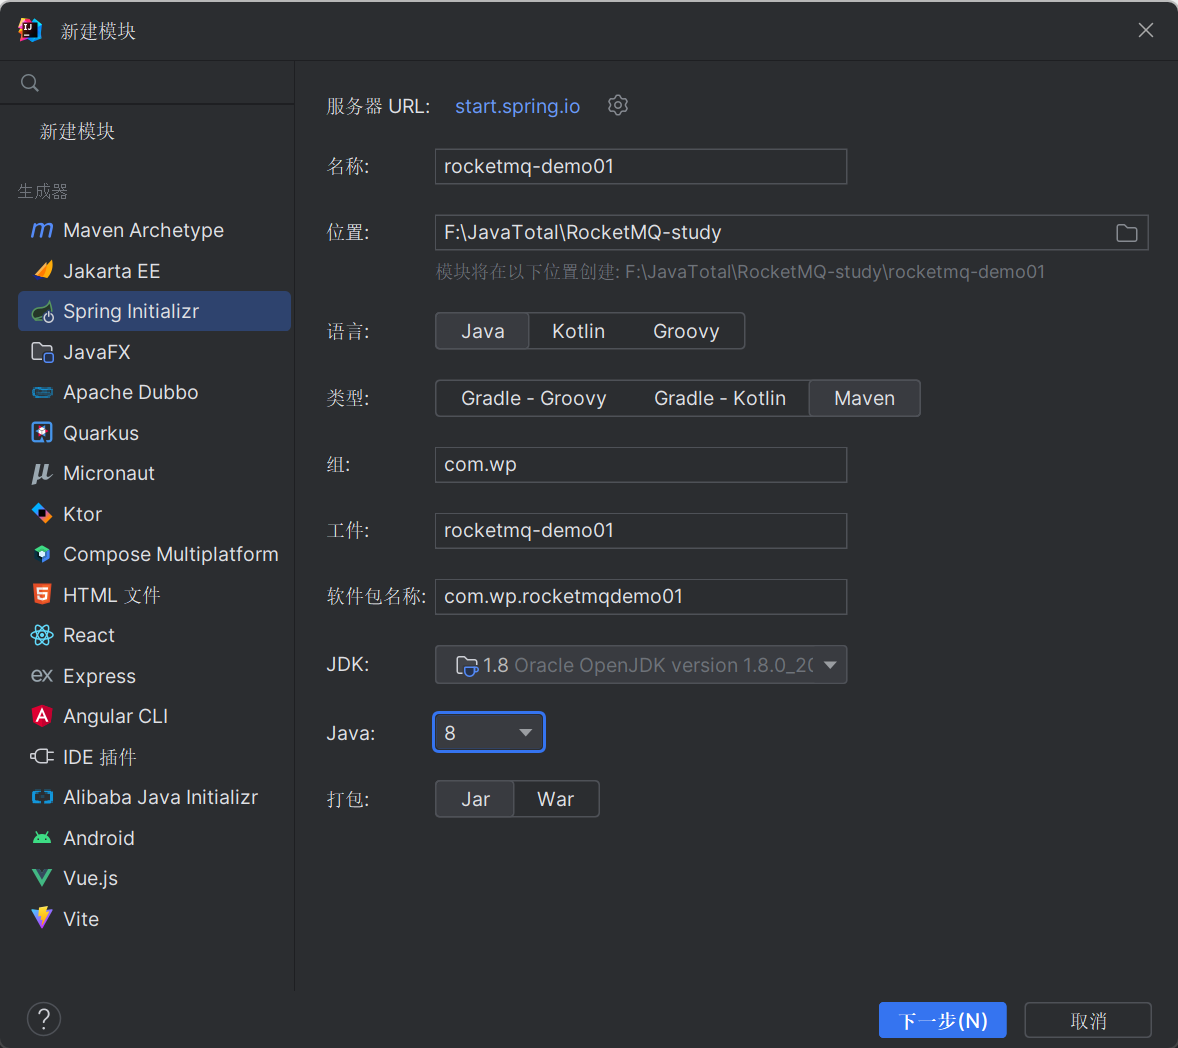
Task: Select the Alibaba Java Initializr label
Action: tap(160, 797)
